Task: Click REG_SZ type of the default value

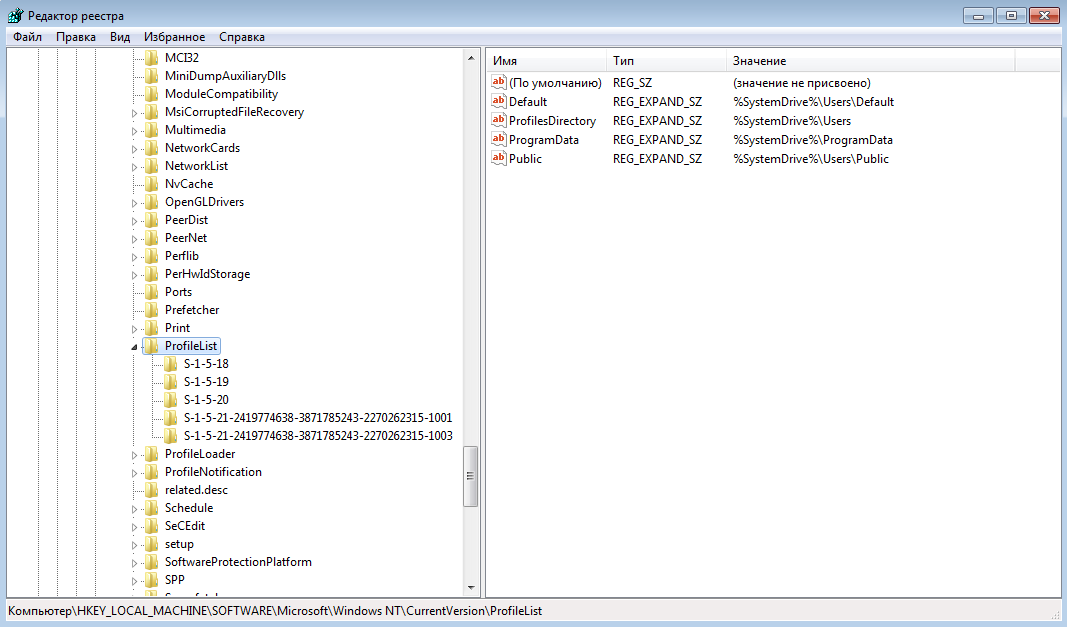Action: [x=632, y=82]
